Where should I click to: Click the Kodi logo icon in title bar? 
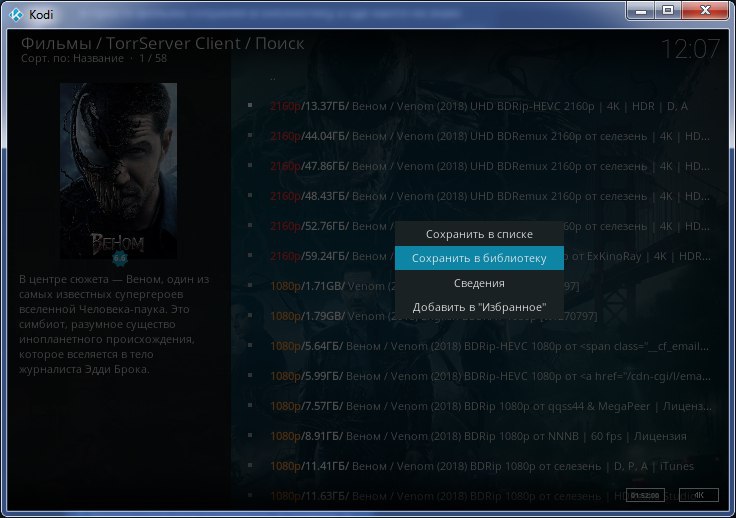16,15
